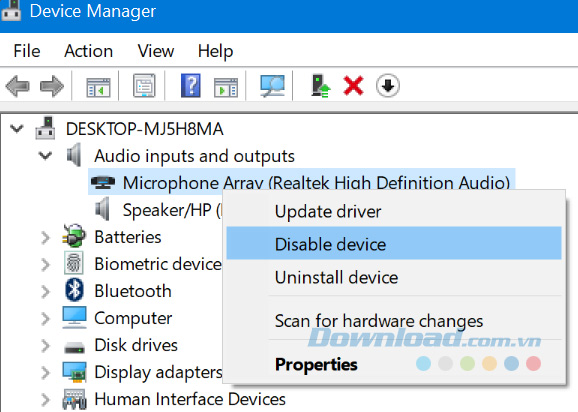The image size is (578, 412).
Task: Open the Help menu
Action: tap(215, 52)
